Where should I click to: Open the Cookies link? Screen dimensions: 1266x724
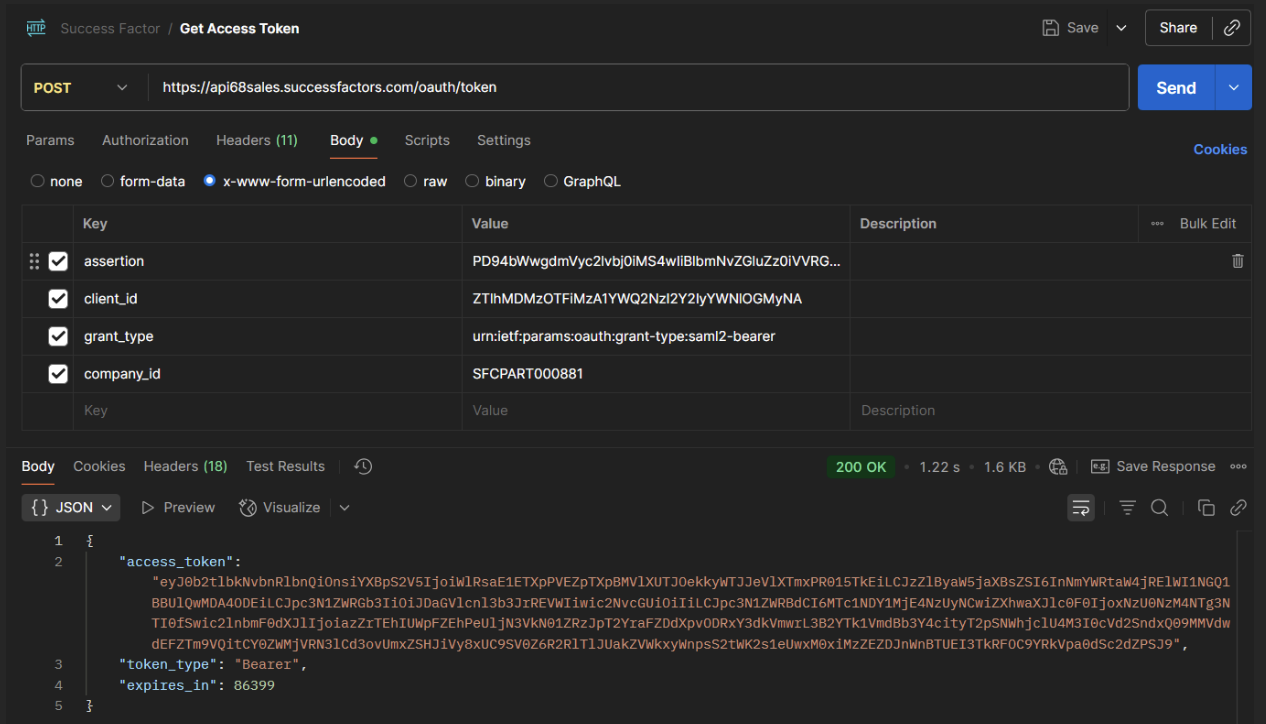click(x=1220, y=149)
